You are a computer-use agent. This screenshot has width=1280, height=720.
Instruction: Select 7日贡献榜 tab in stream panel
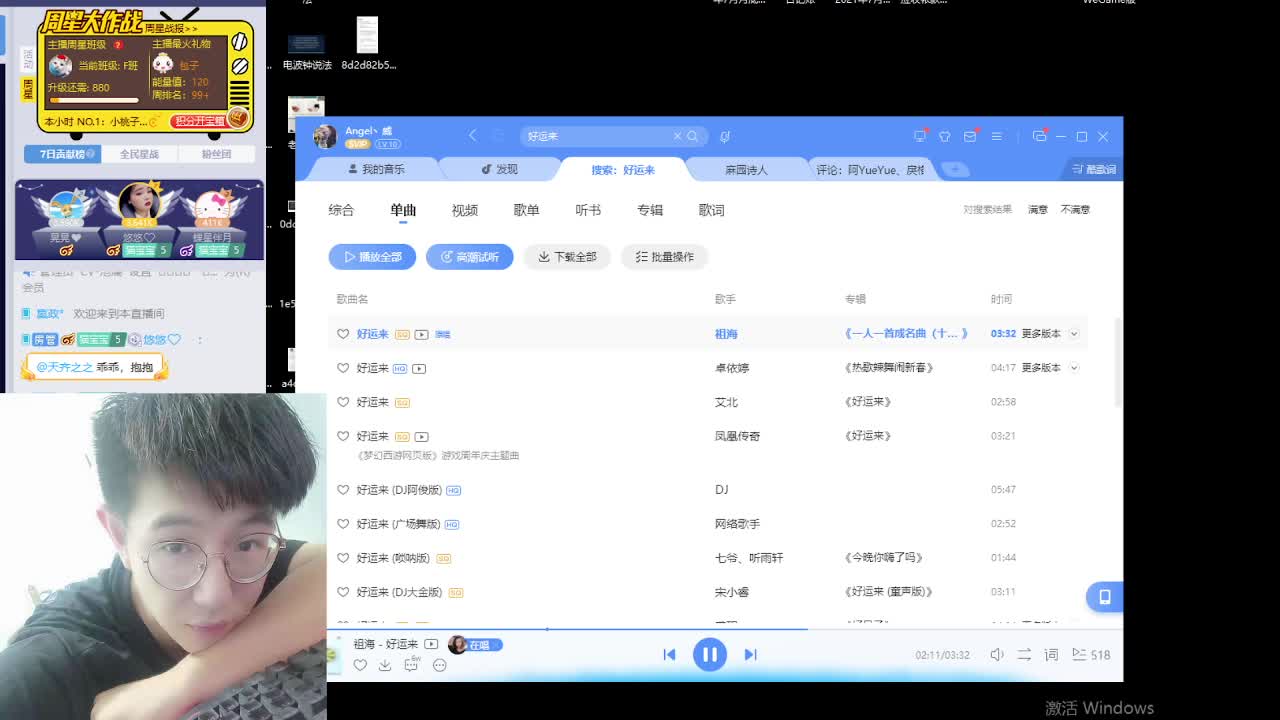tap(62, 154)
